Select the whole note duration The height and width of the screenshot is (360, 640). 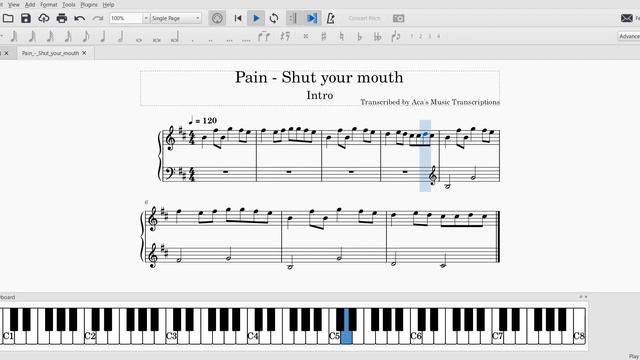[139, 40]
